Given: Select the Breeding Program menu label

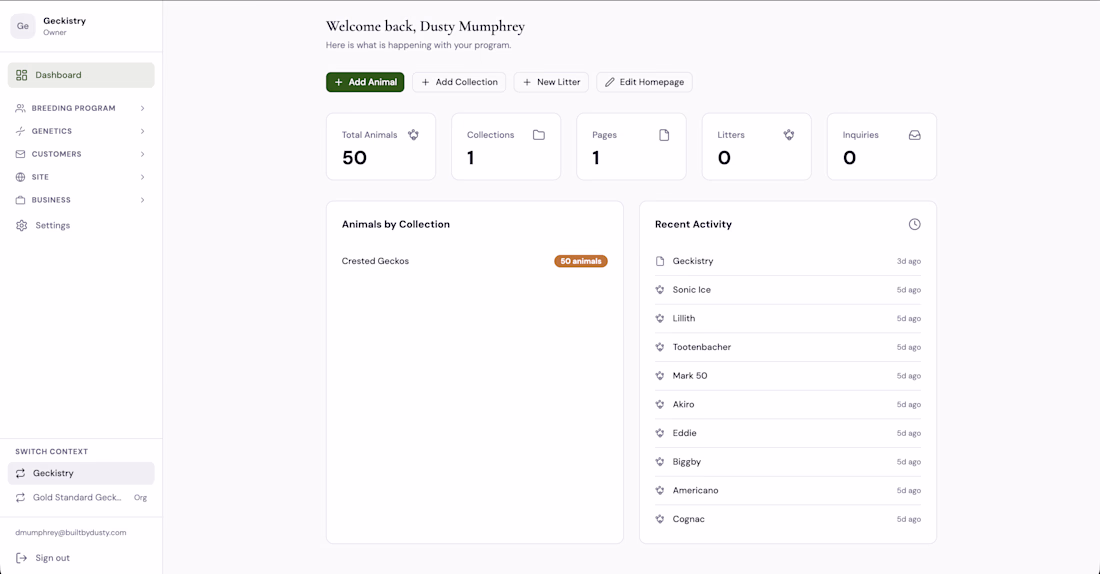Looking at the screenshot, I should click(74, 108).
